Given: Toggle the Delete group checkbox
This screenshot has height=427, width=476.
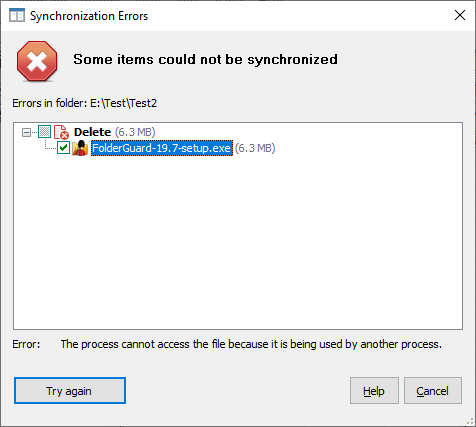Looking at the screenshot, I should pyautogui.click(x=44, y=132).
